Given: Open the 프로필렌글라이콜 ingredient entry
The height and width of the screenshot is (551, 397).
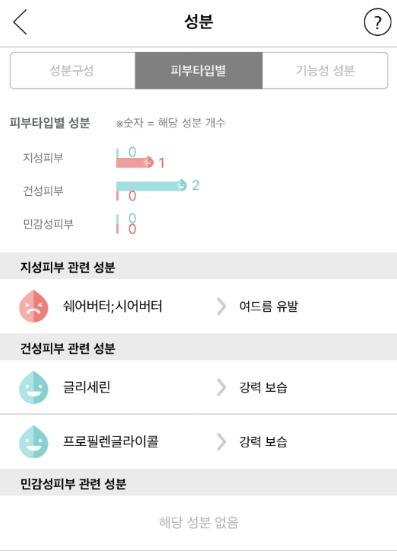Looking at the screenshot, I should pyautogui.click(x=111, y=442).
